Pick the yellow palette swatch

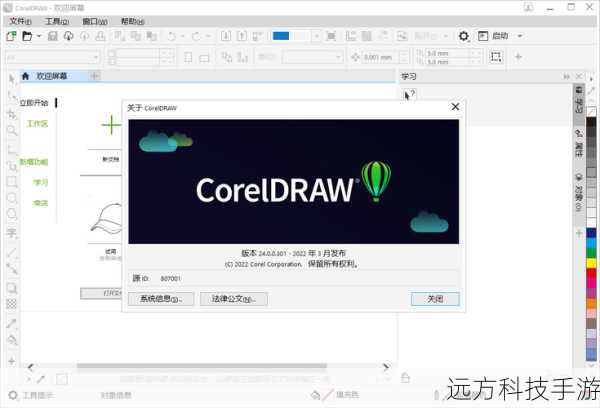point(591,263)
